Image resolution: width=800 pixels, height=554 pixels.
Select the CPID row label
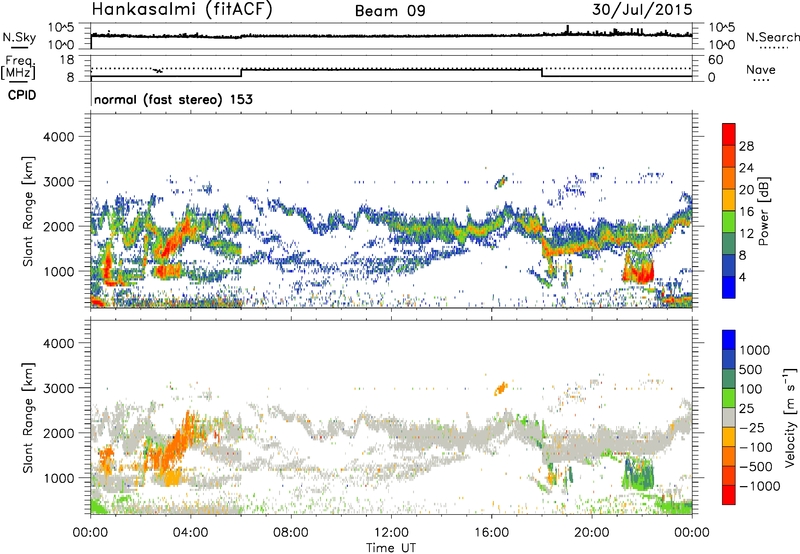click(22, 95)
